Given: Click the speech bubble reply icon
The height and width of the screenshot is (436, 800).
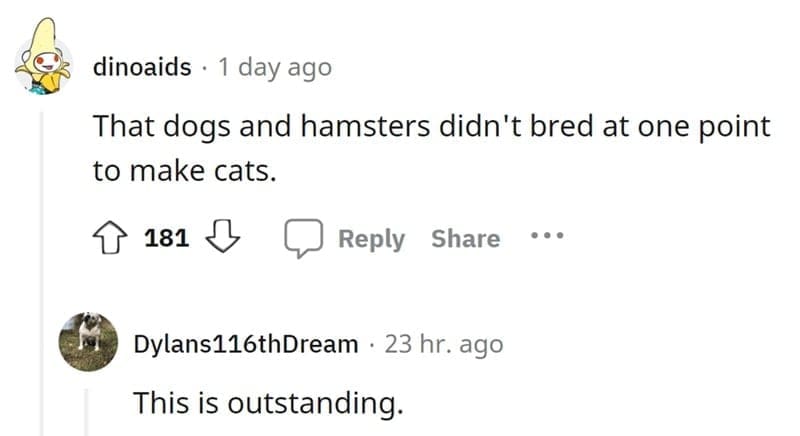Looking at the screenshot, I should click(301, 239).
